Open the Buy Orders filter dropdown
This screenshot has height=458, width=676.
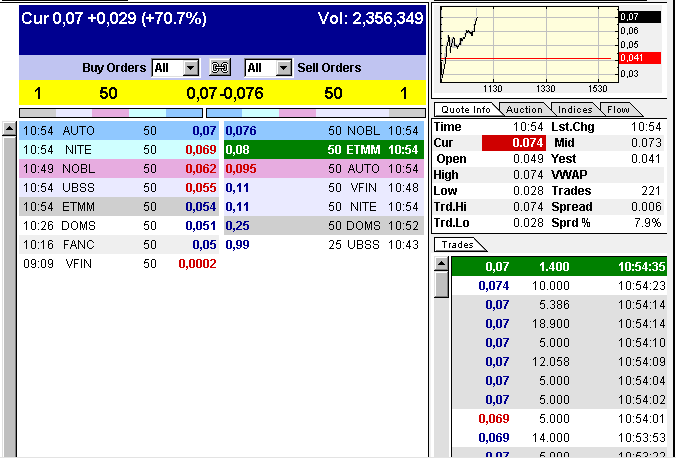click(190, 68)
